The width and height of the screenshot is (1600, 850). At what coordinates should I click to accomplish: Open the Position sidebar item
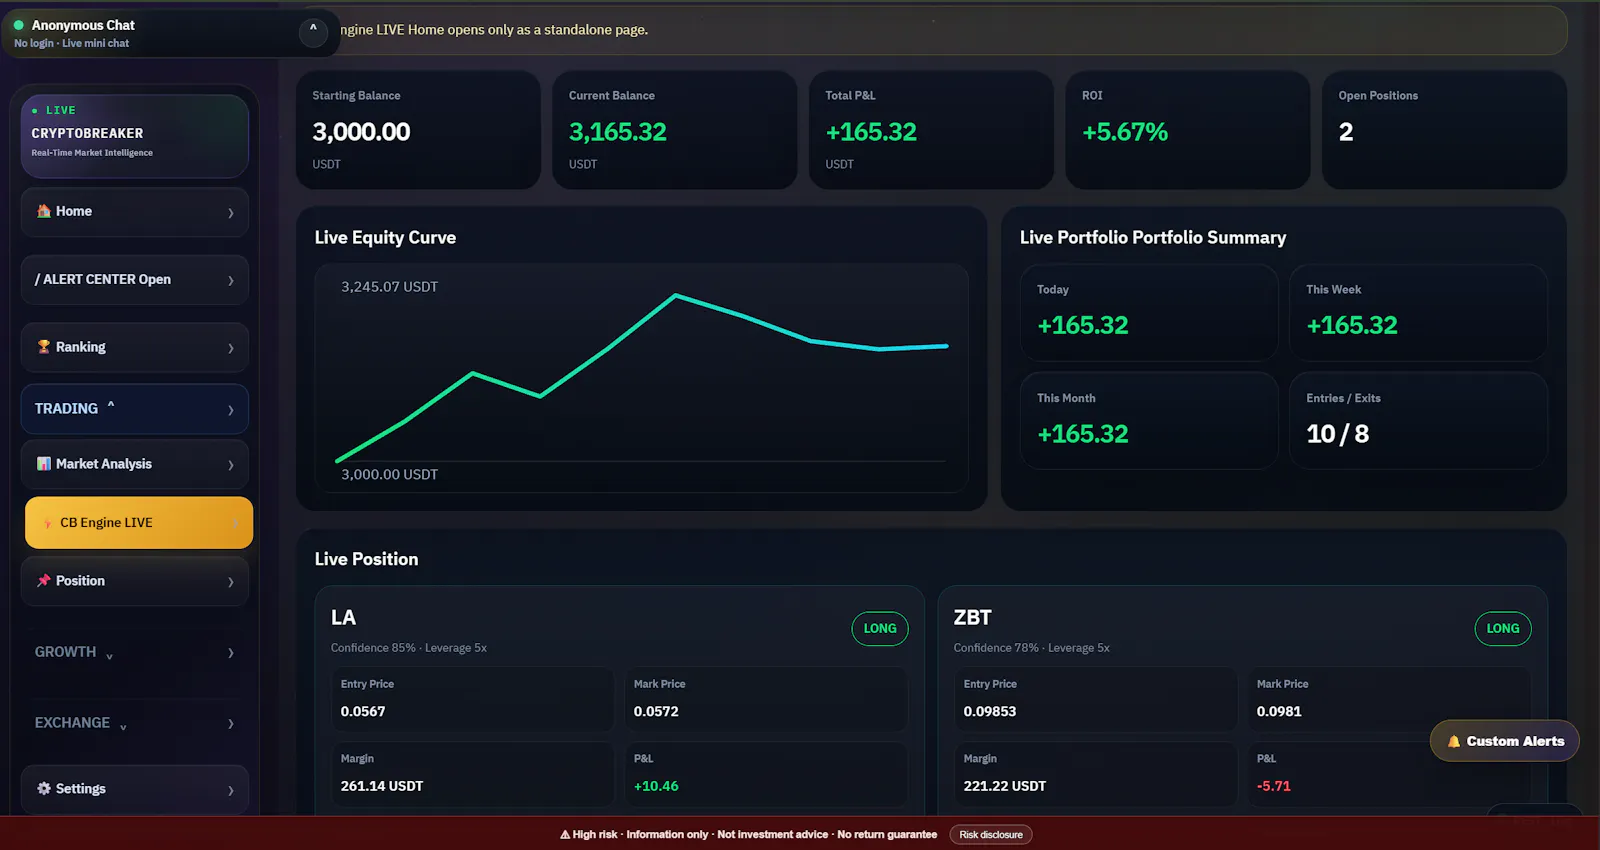point(135,581)
